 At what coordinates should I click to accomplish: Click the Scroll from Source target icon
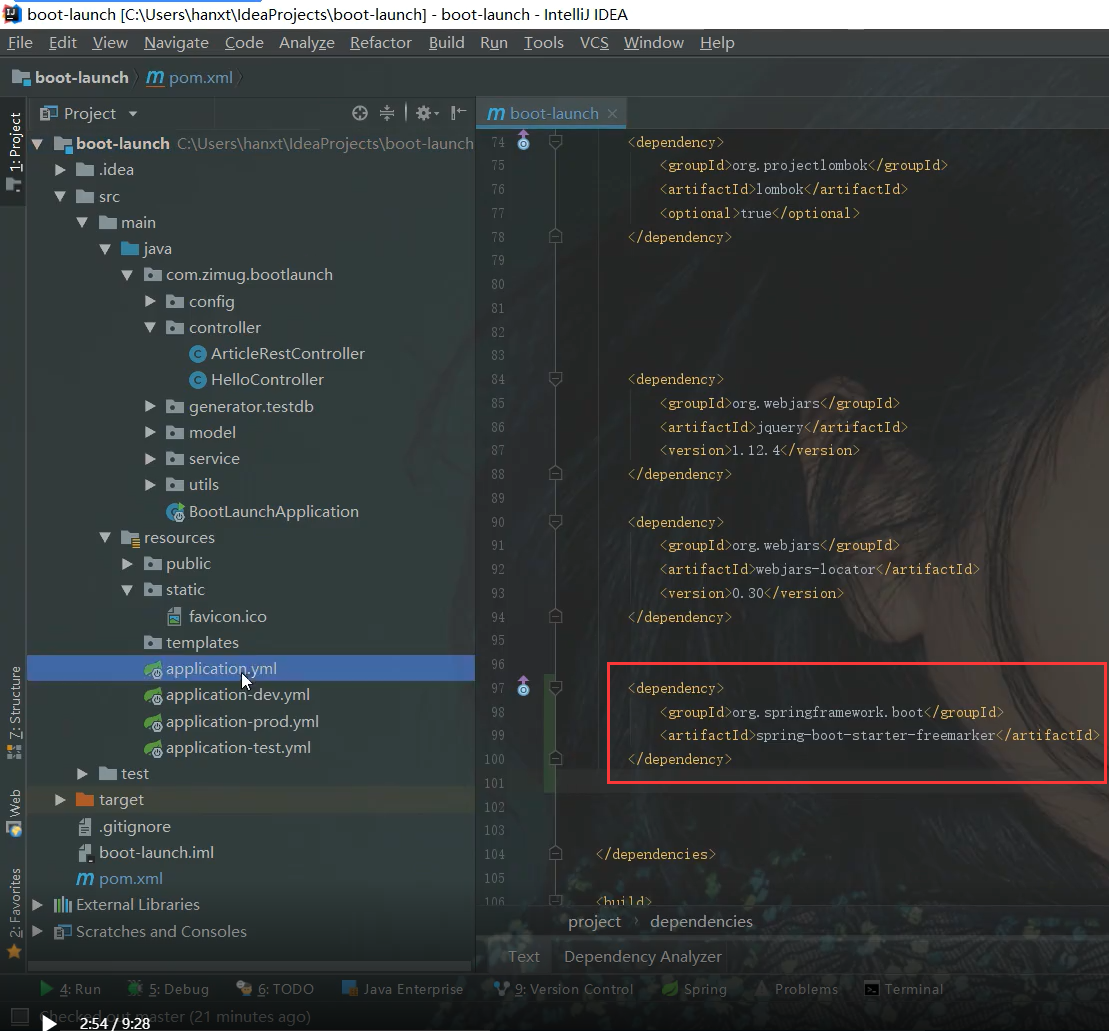pos(360,113)
